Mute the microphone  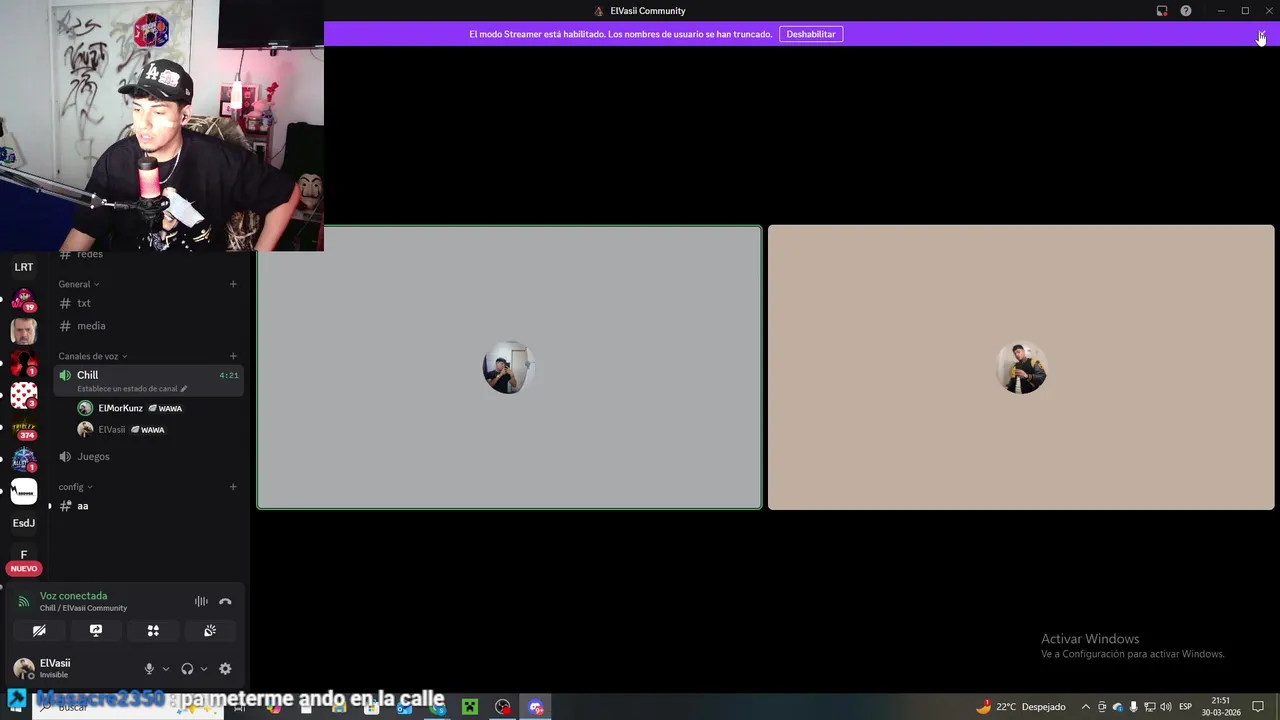pos(149,669)
